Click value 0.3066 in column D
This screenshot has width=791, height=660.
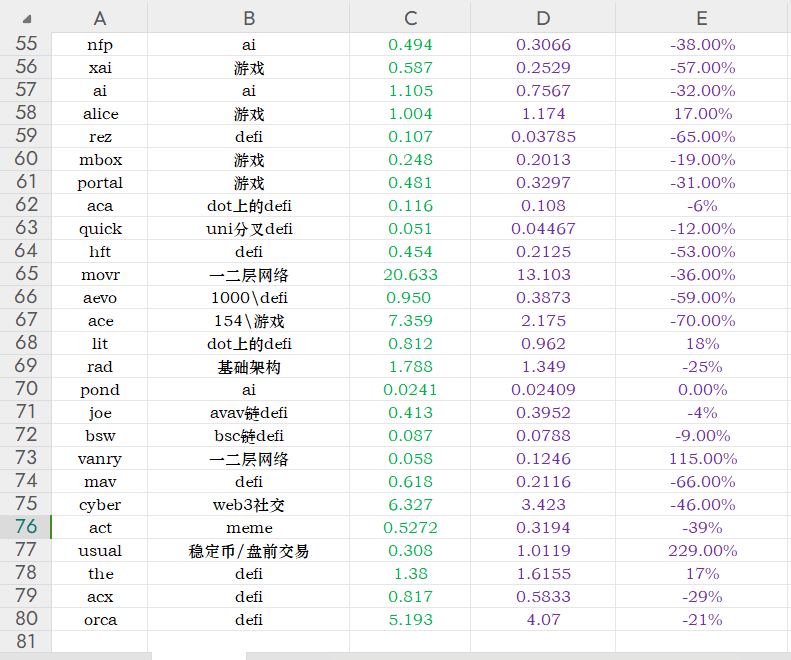(543, 44)
